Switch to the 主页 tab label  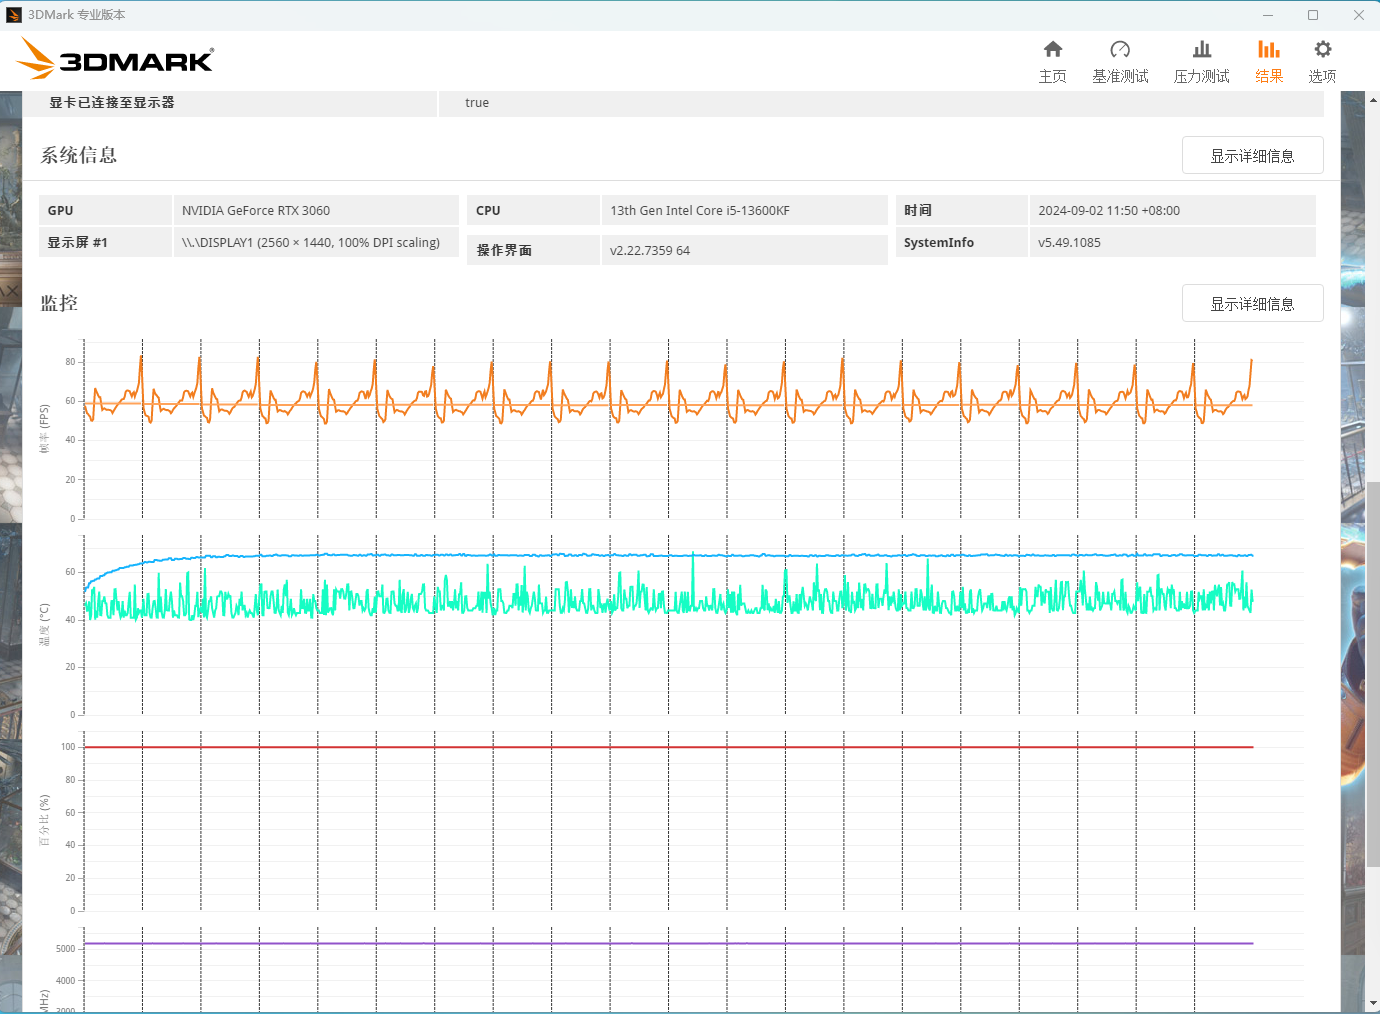click(1052, 76)
